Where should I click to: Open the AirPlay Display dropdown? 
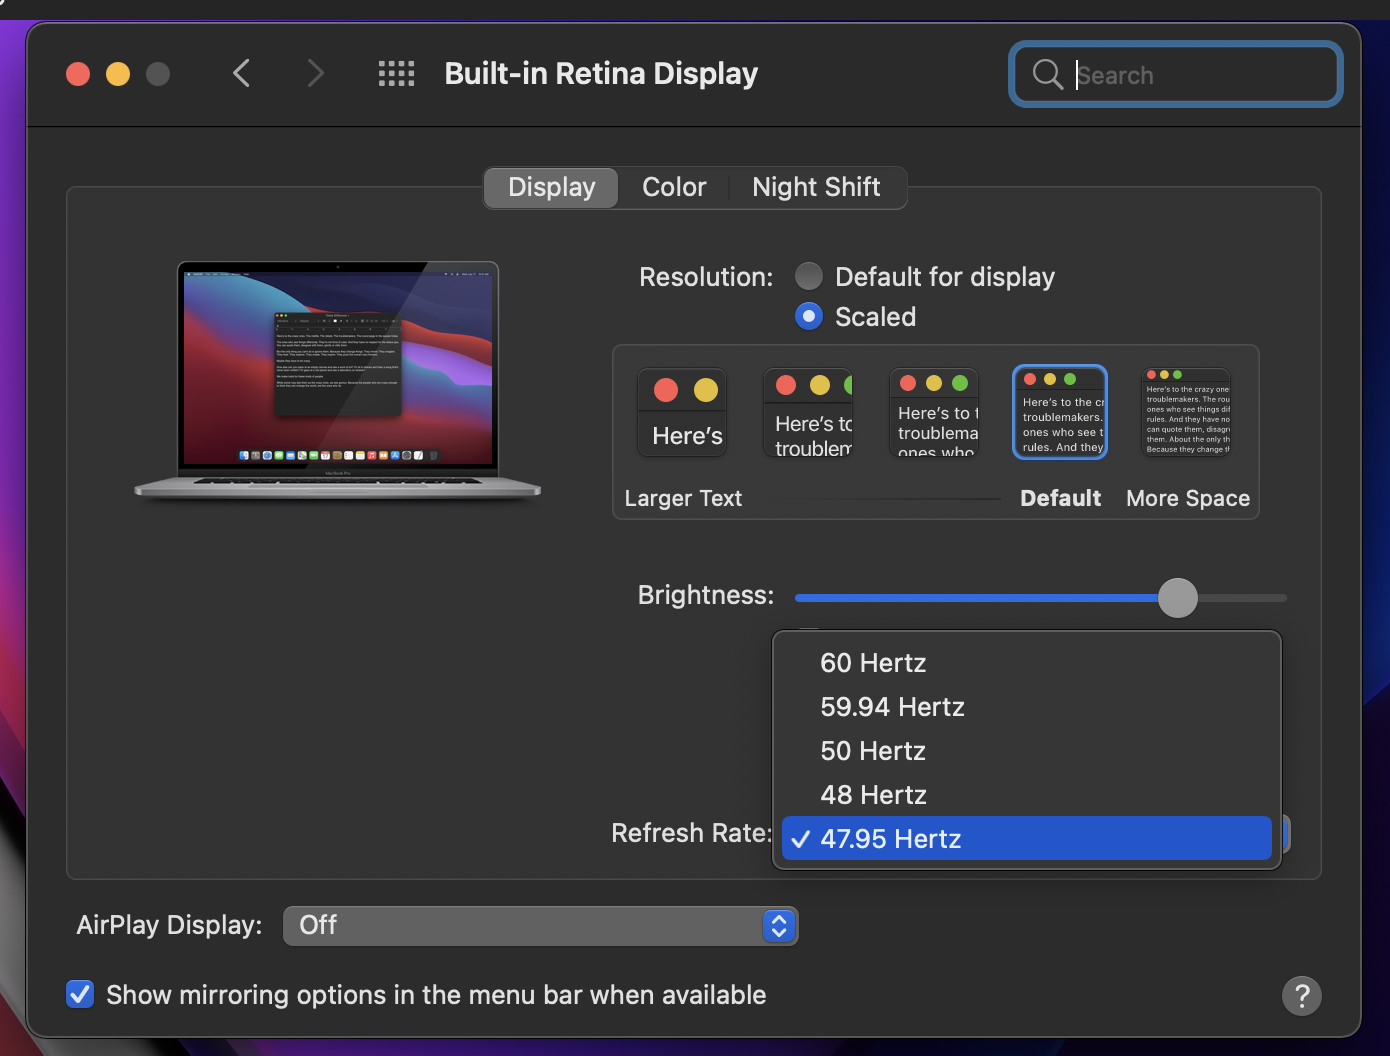[x=540, y=926]
